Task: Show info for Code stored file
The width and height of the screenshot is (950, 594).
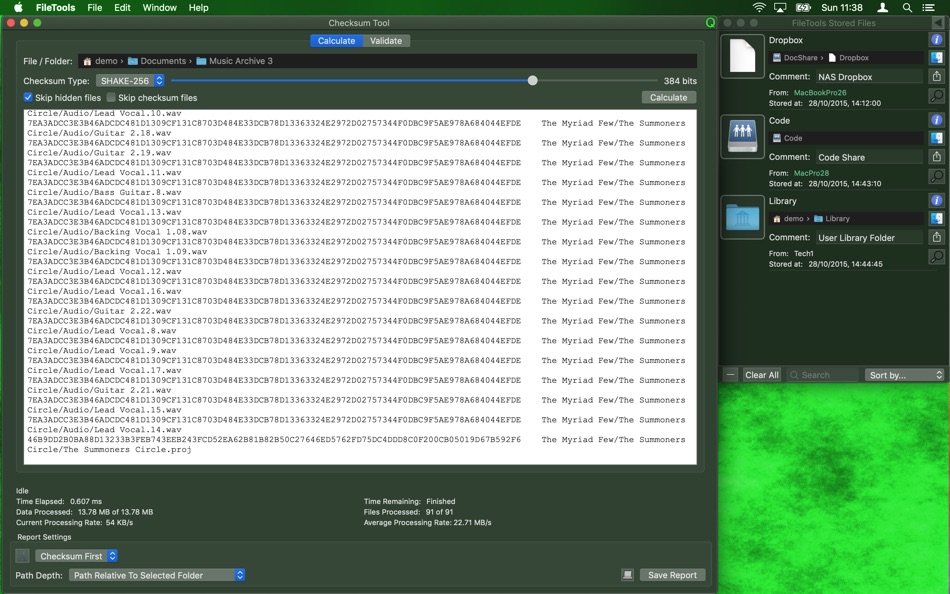Action: pos(936,120)
